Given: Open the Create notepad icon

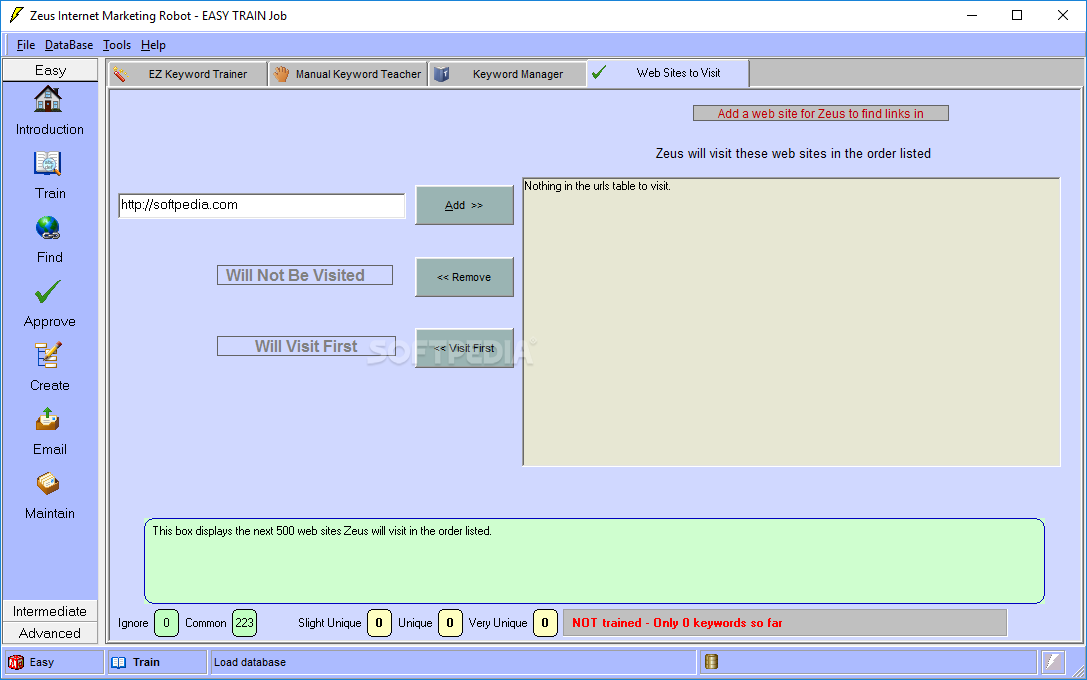Looking at the screenshot, I should (48, 356).
